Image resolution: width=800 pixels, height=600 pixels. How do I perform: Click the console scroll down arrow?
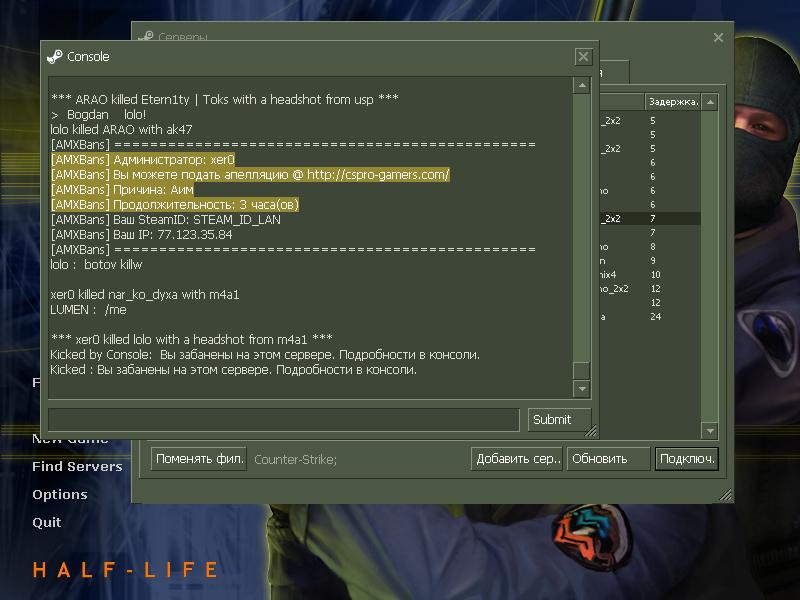click(582, 389)
